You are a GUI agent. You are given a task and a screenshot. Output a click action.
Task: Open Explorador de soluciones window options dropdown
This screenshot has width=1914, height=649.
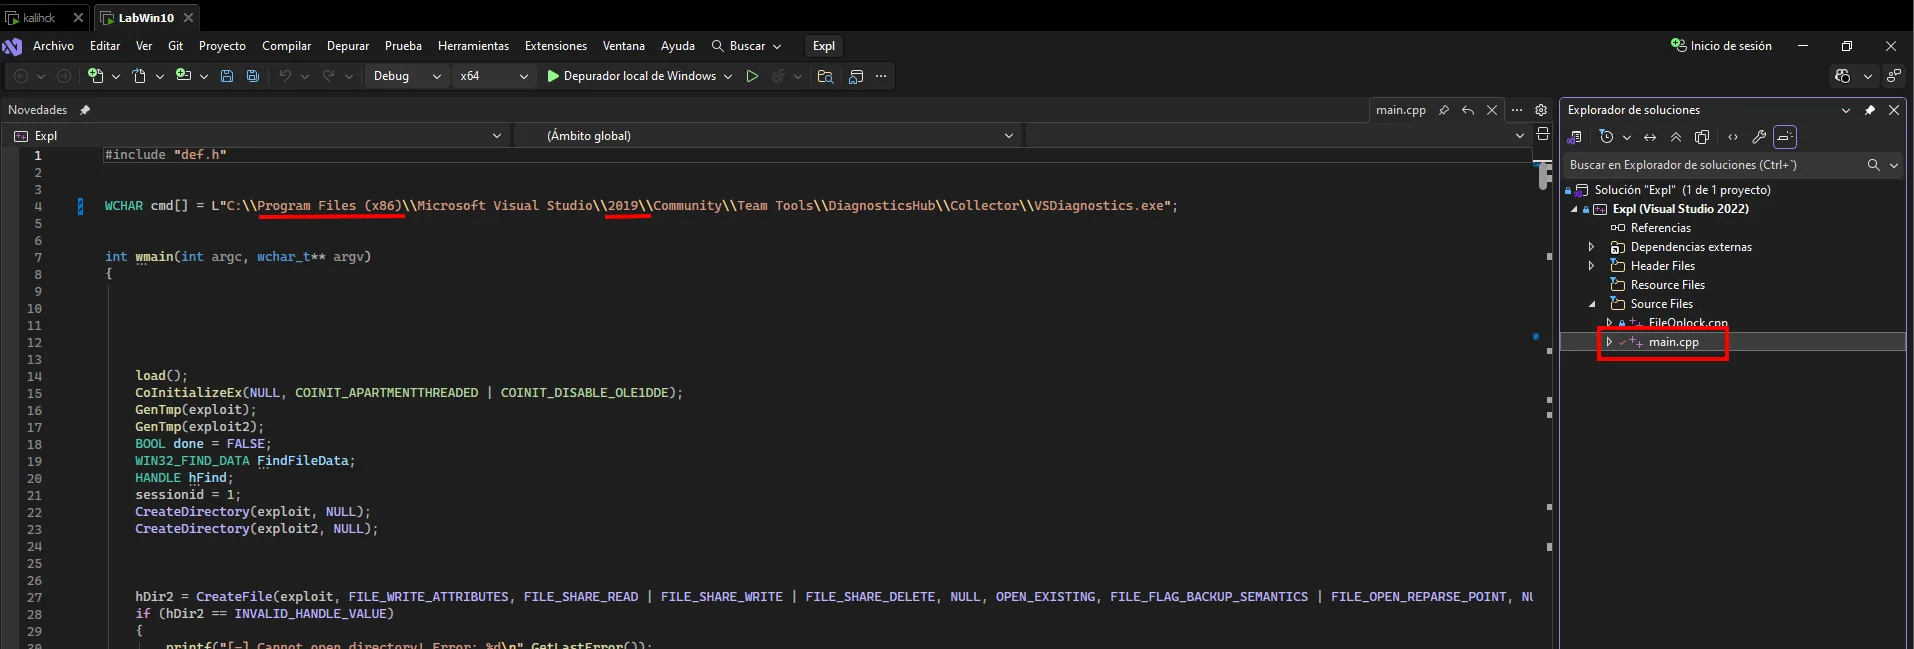(x=1846, y=110)
